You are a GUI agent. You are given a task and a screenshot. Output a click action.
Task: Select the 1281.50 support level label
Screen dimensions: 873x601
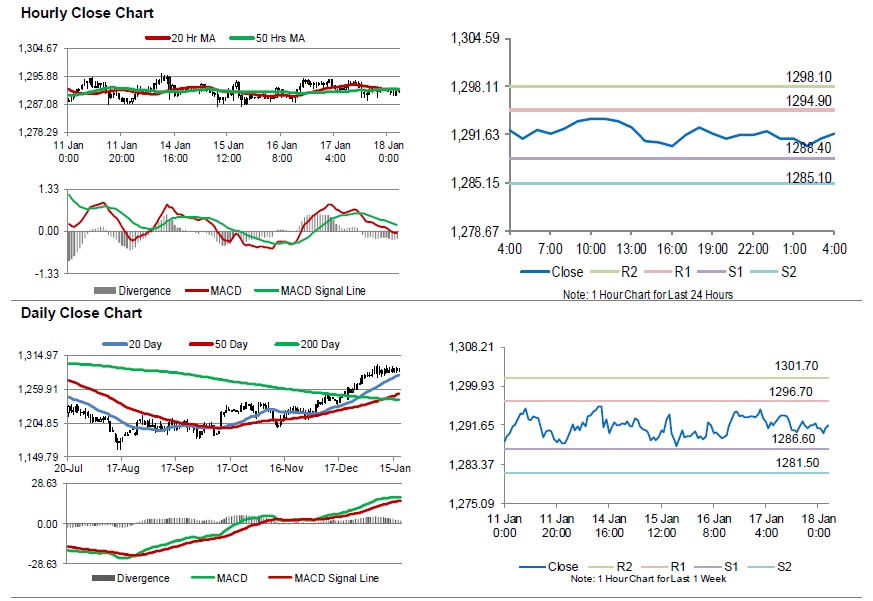pos(797,463)
